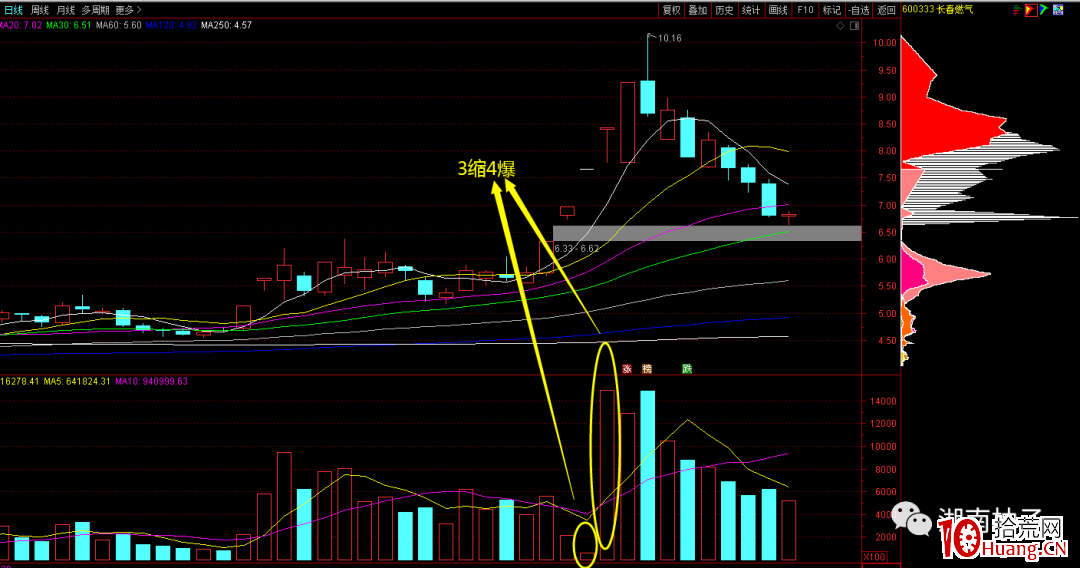Select the tallest cyan volume bar
Image resolution: width=1080 pixels, height=568 pixels.
click(x=647, y=475)
